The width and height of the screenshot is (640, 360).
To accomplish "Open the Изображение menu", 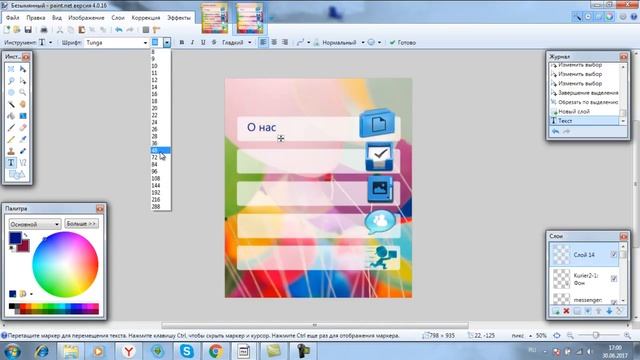I will tap(86, 18).
